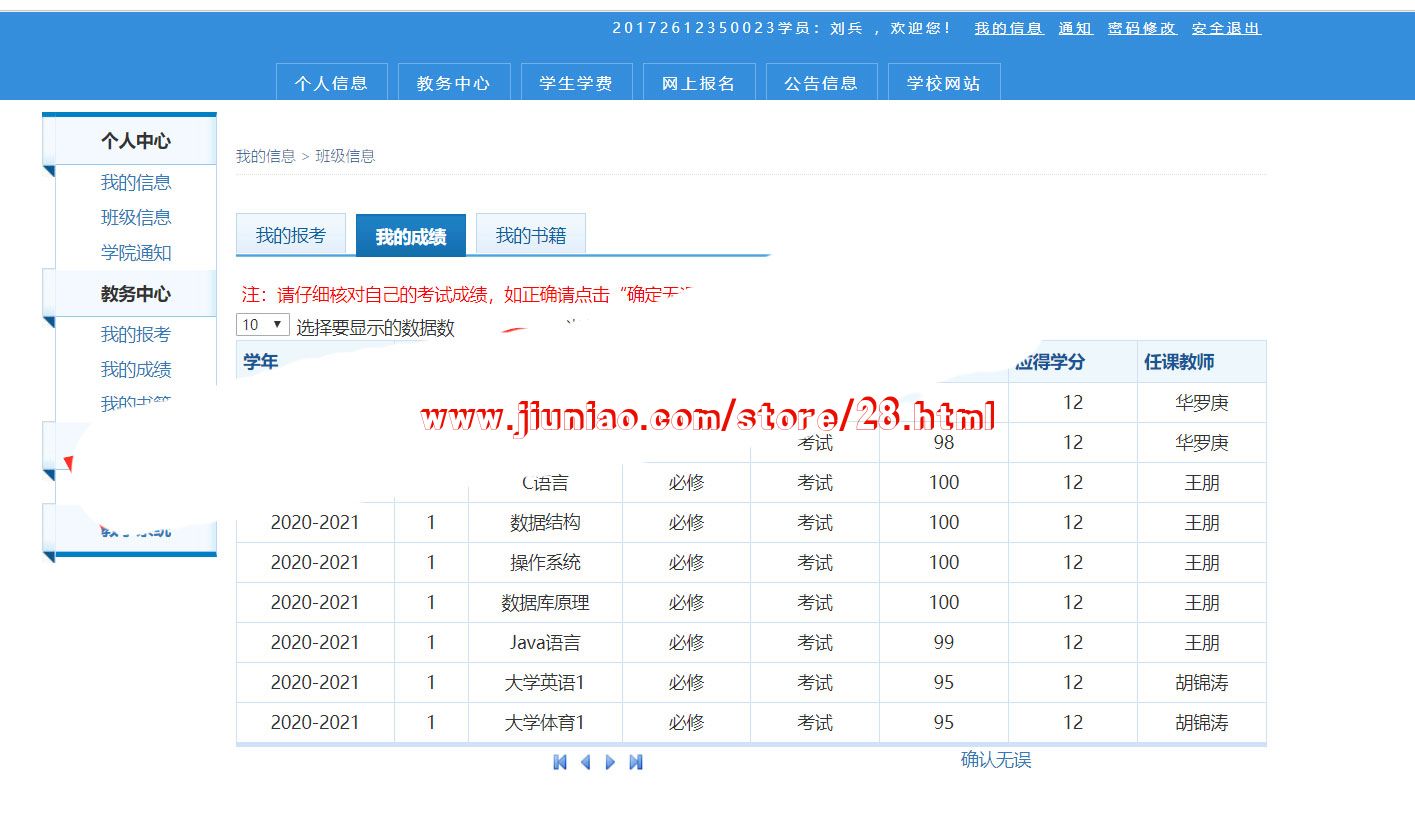Visit 学校网站 from navigation bar
Screen dimensions: 1415x836
pyautogui.click(x=943, y=83)
